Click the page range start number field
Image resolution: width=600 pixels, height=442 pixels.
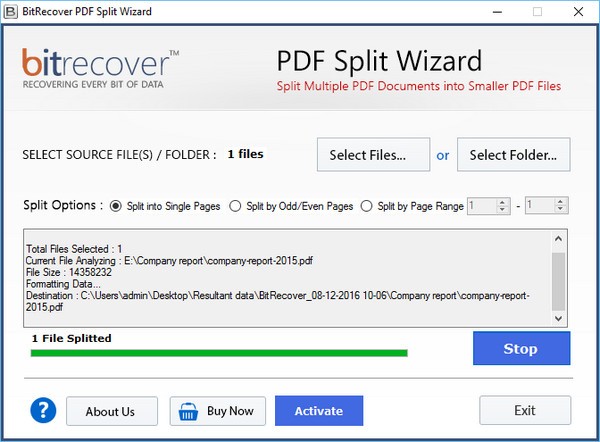coord(480,206)
